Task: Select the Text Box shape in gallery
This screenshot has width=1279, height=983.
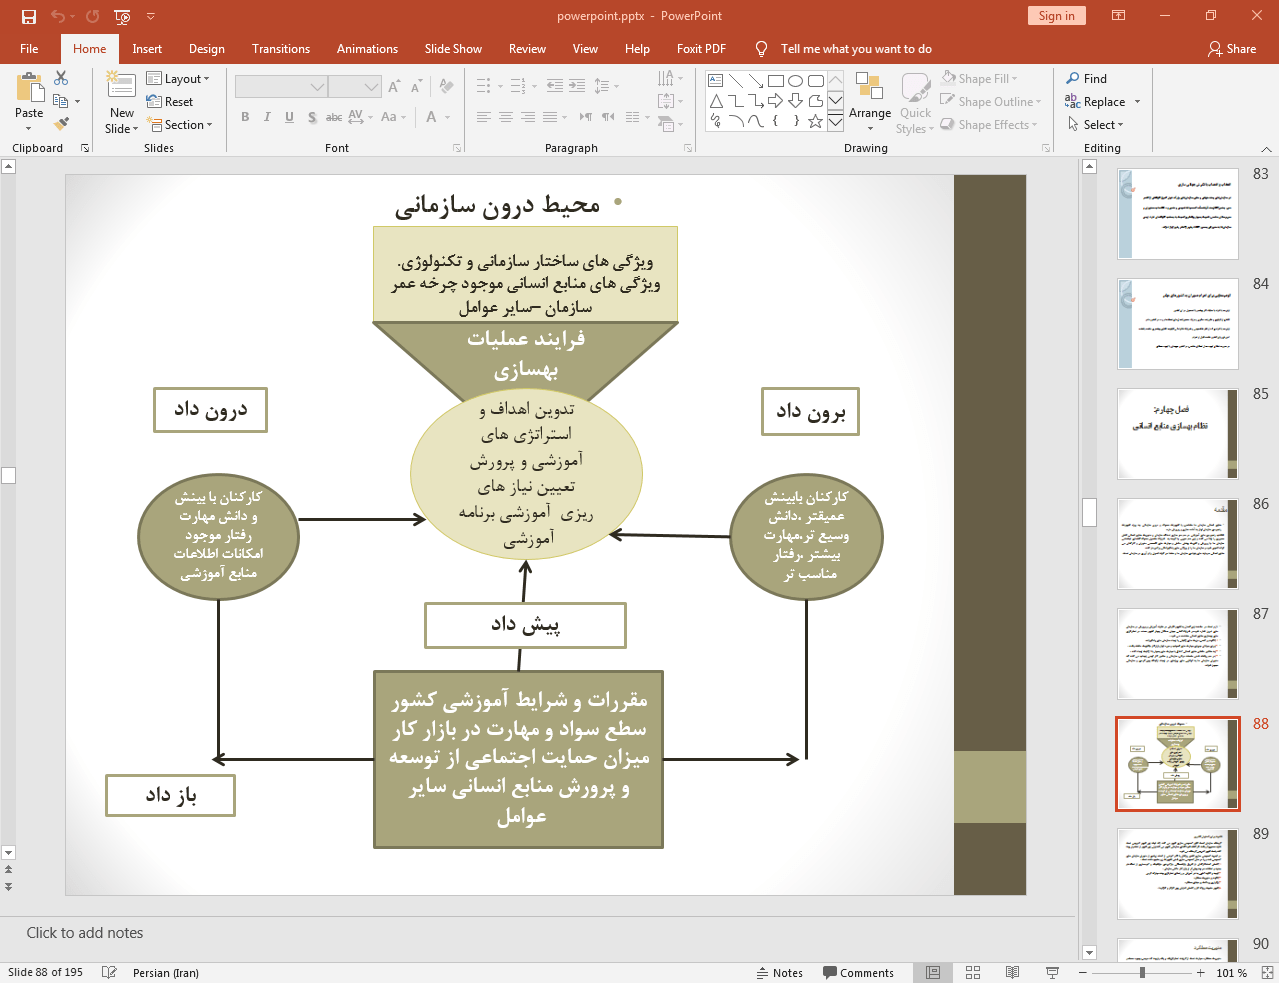Action: 715,81
